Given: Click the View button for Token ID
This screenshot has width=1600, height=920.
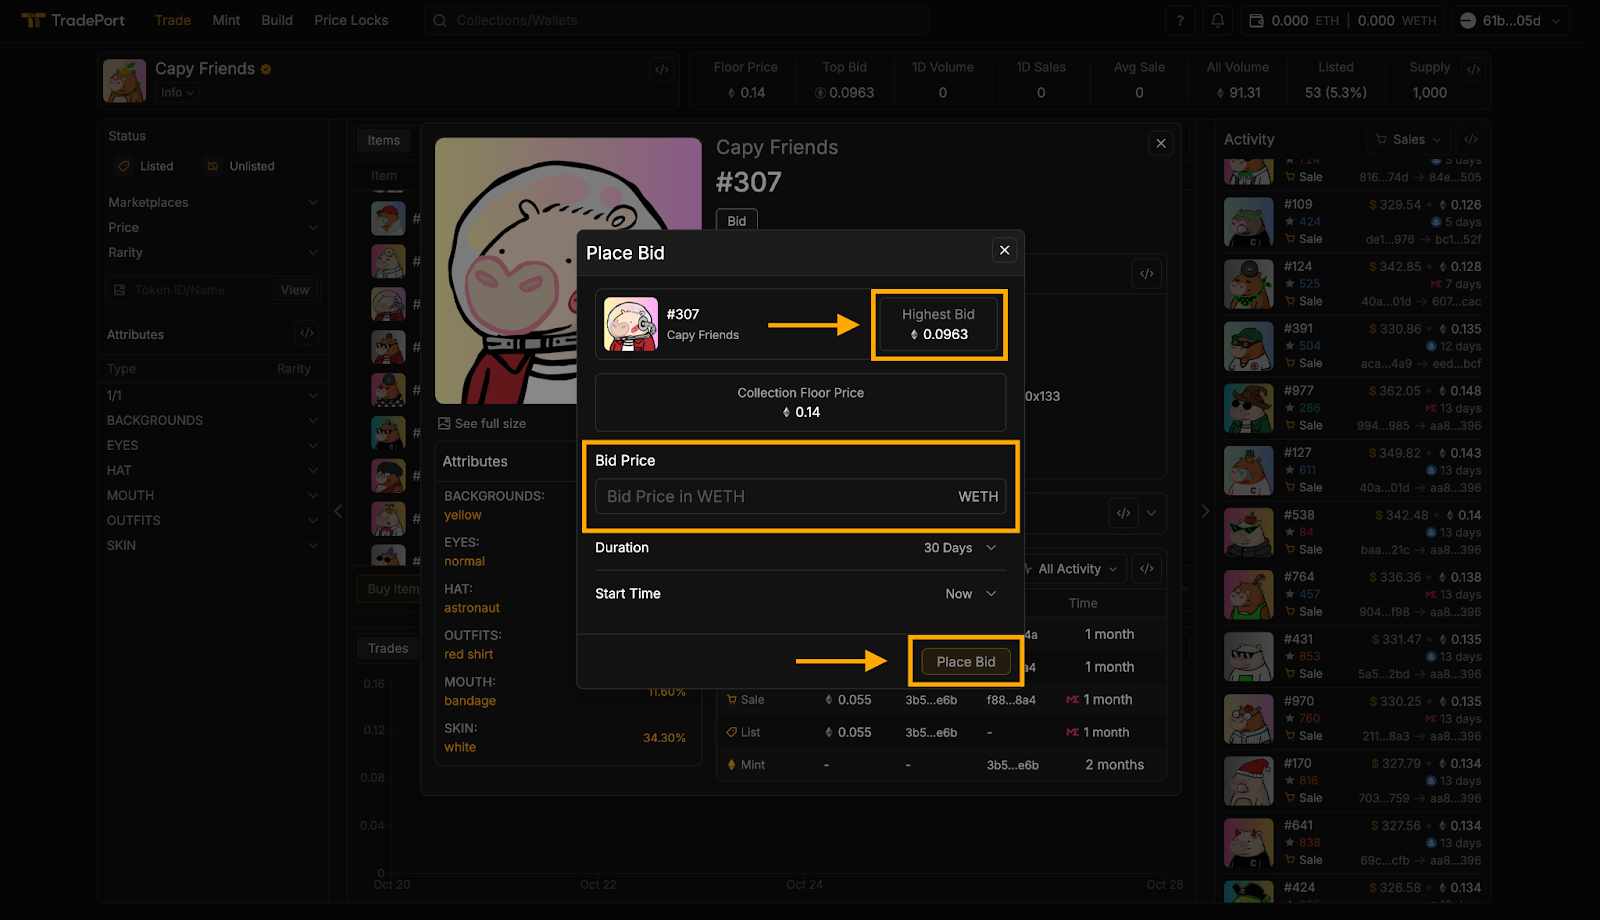Looking at the screenshot, I should click(295, 290).
